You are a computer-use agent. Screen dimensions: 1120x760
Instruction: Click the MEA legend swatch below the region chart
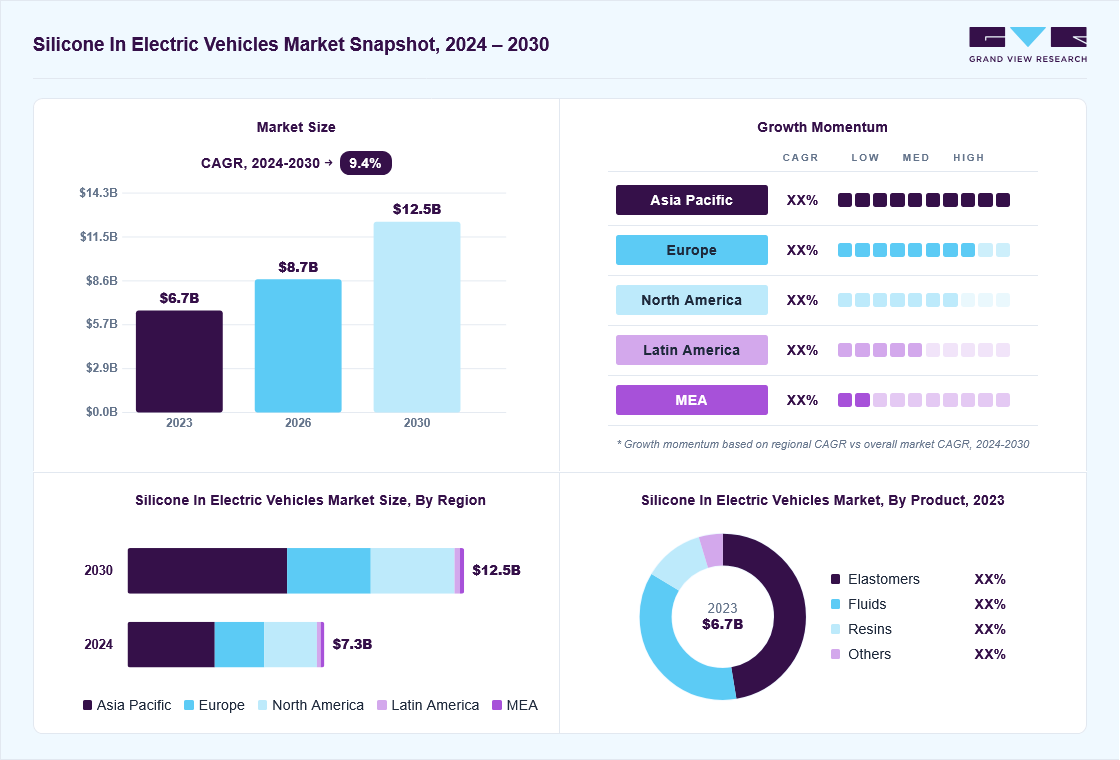pos(497,705)
